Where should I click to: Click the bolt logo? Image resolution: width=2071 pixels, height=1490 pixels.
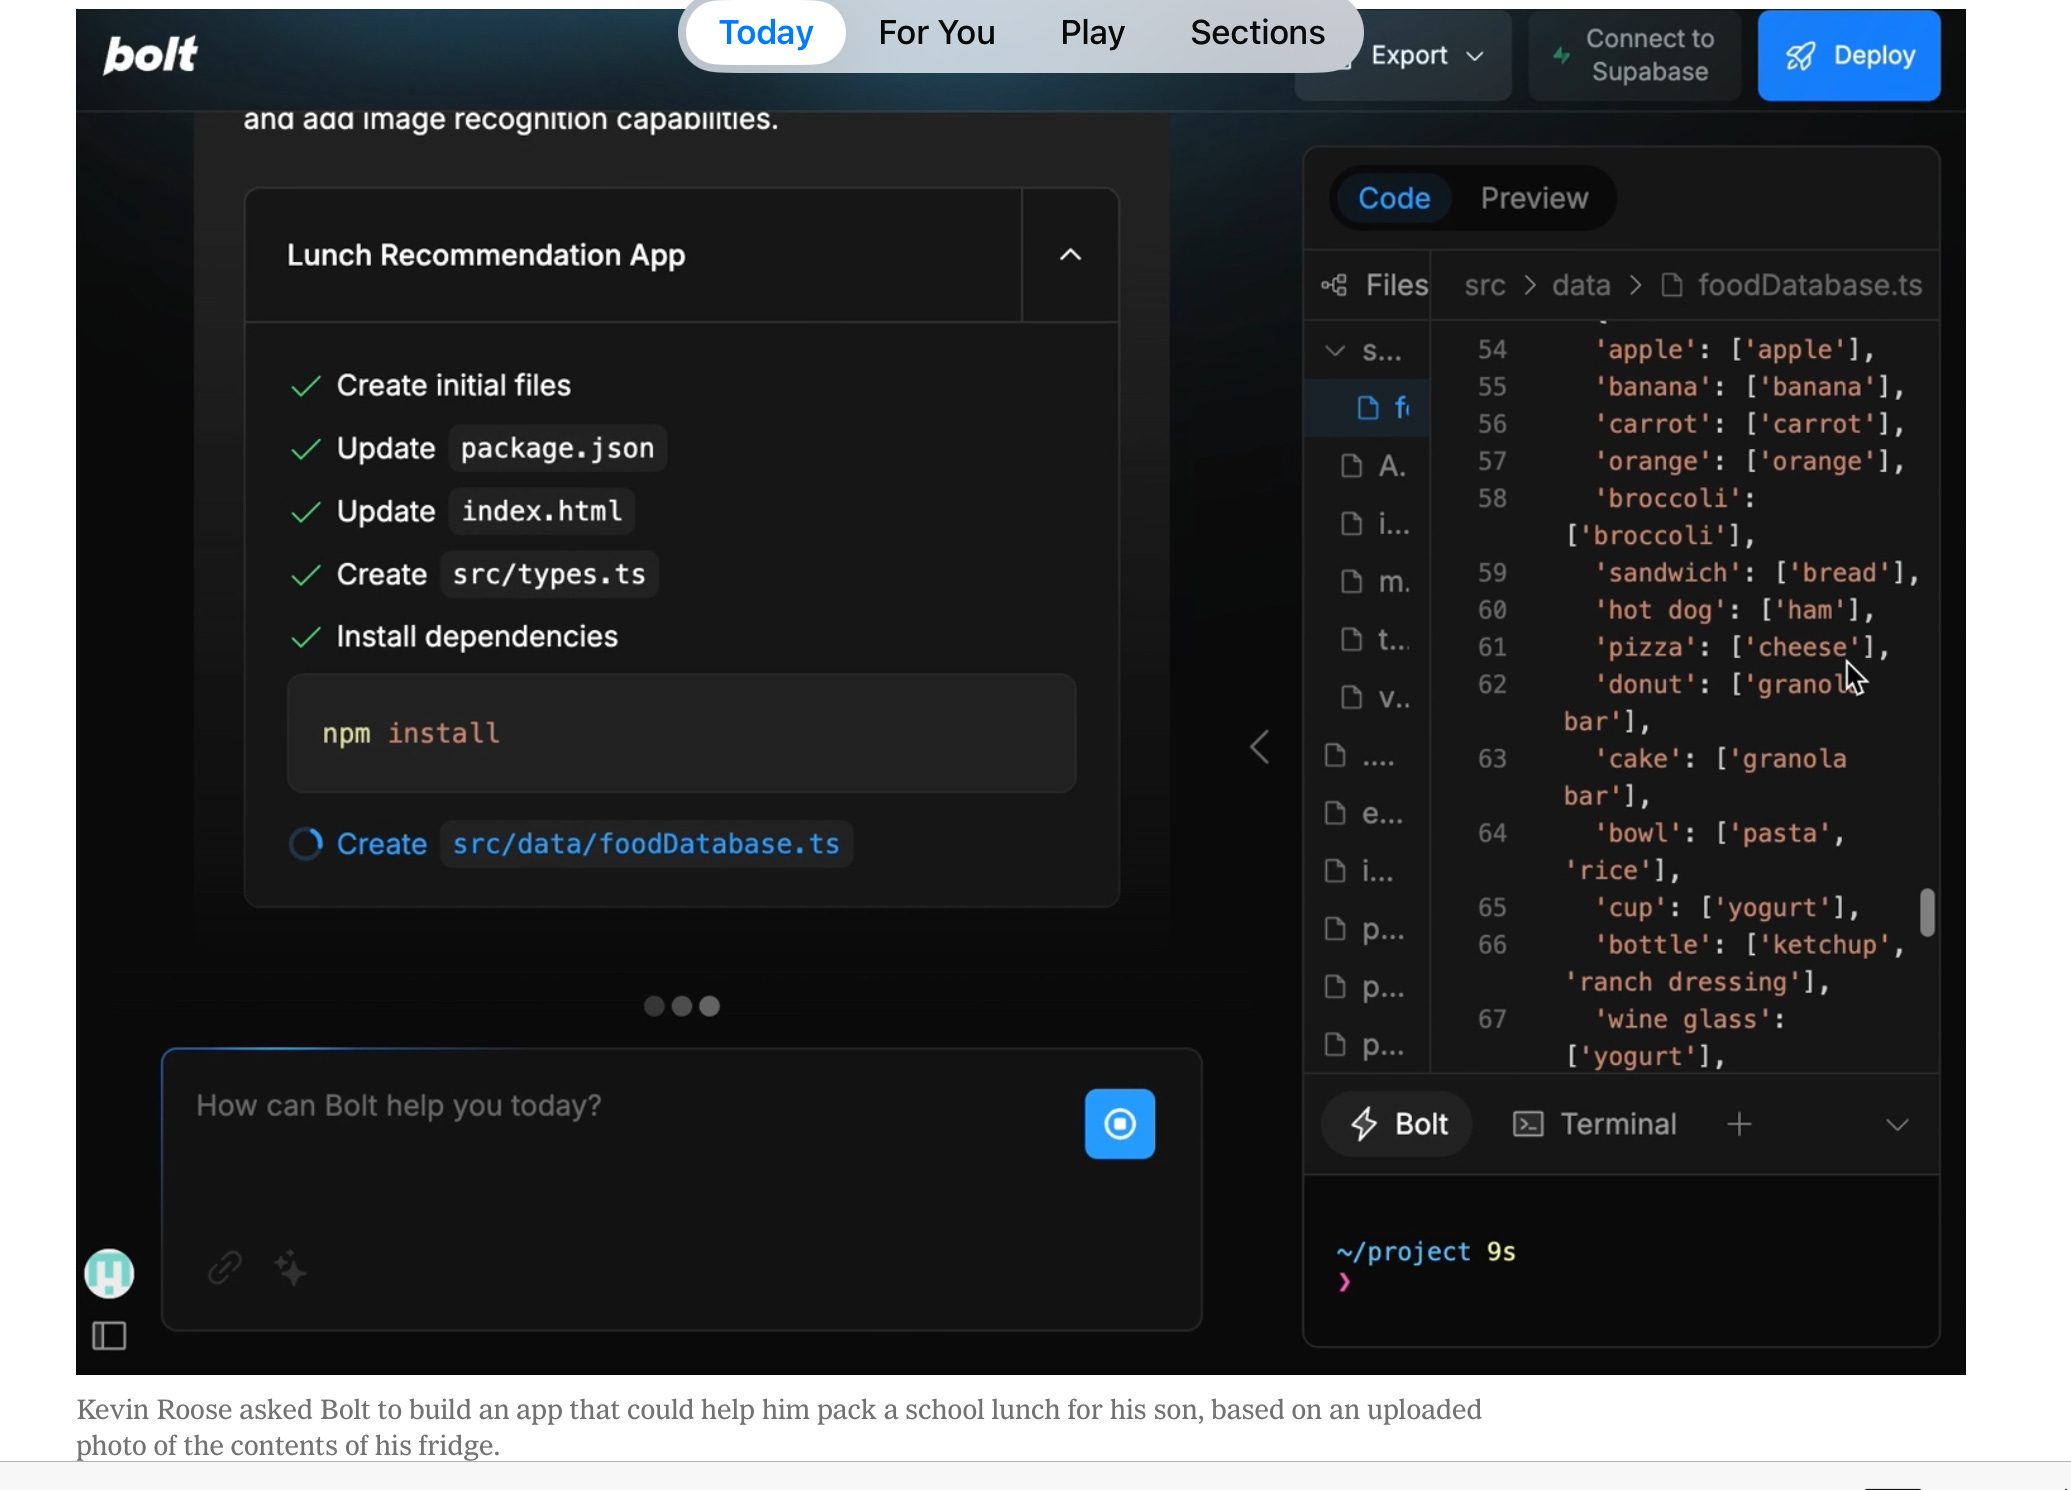[151, 54]
